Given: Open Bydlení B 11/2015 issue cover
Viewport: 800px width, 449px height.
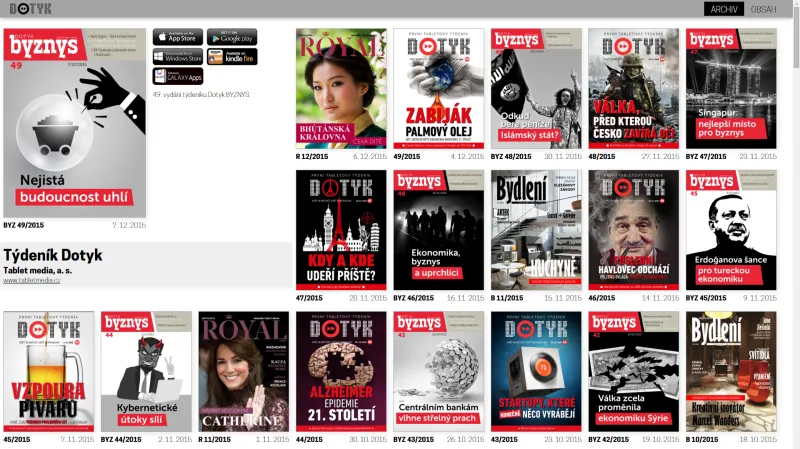Looking at the screenshot, I should click(x=536, y=230).
